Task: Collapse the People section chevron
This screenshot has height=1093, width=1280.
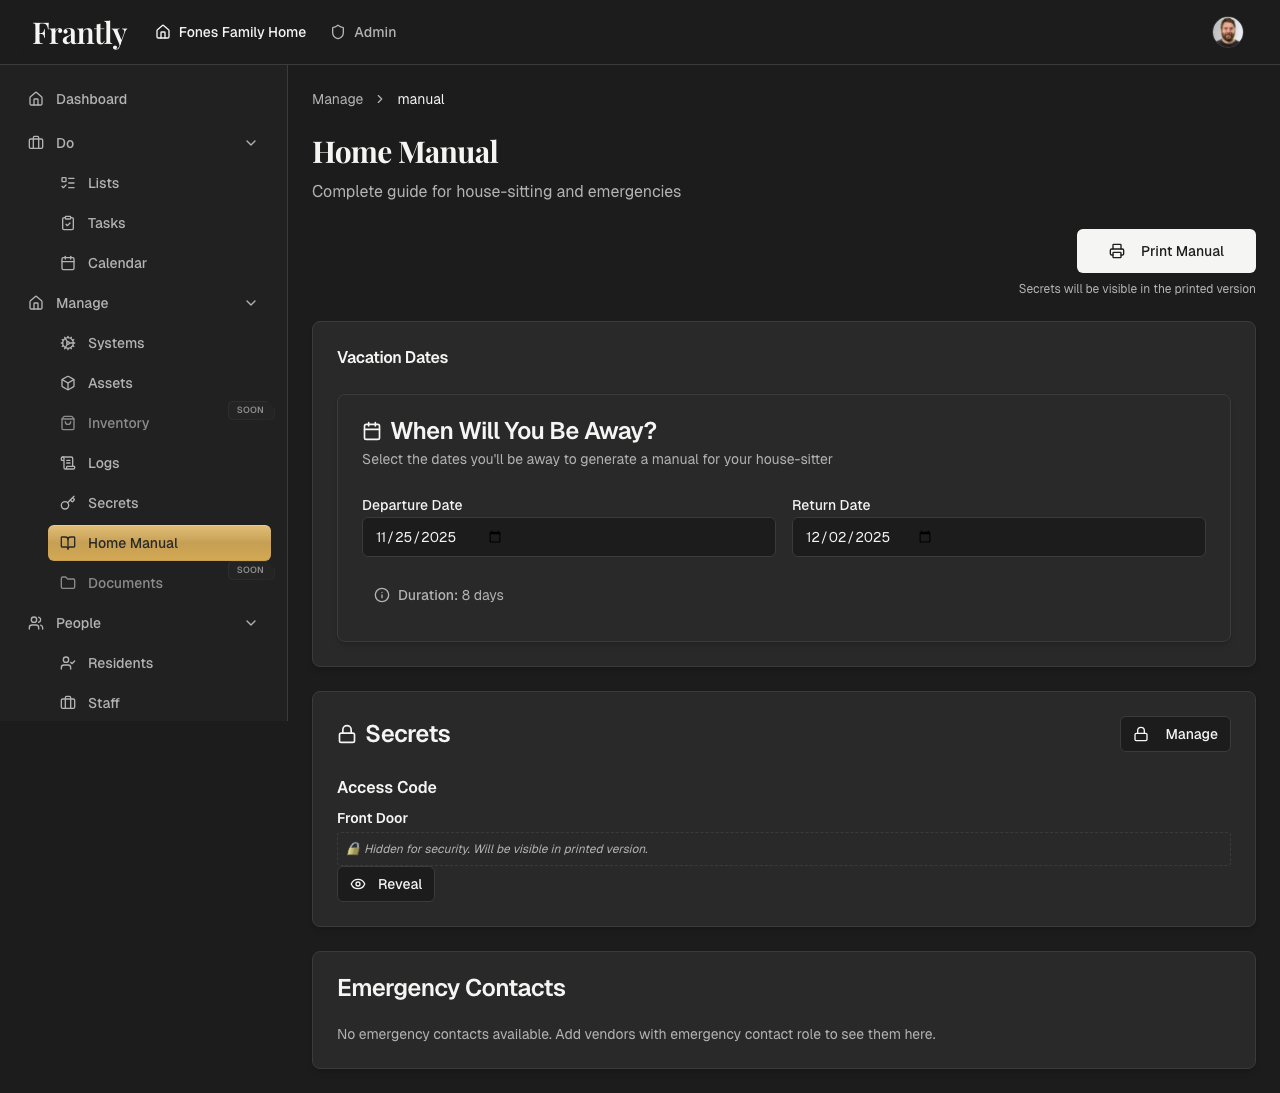Action: 251,623
